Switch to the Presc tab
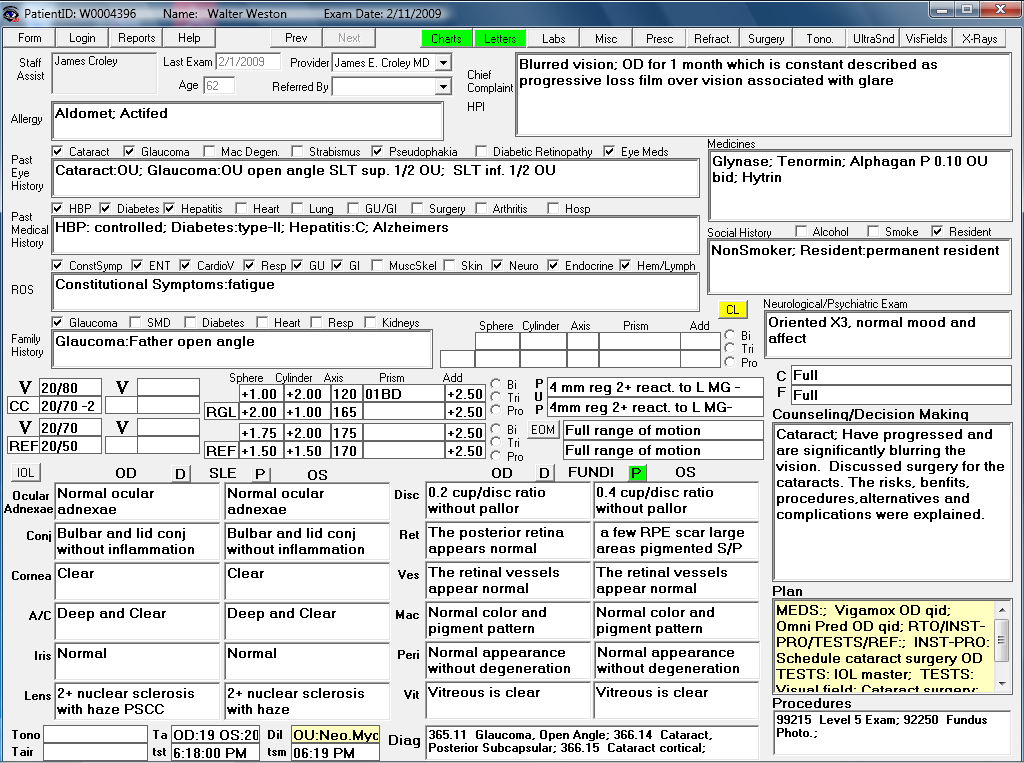The image size is (1024, 763). pyautogui.click(x=660, y=39)
